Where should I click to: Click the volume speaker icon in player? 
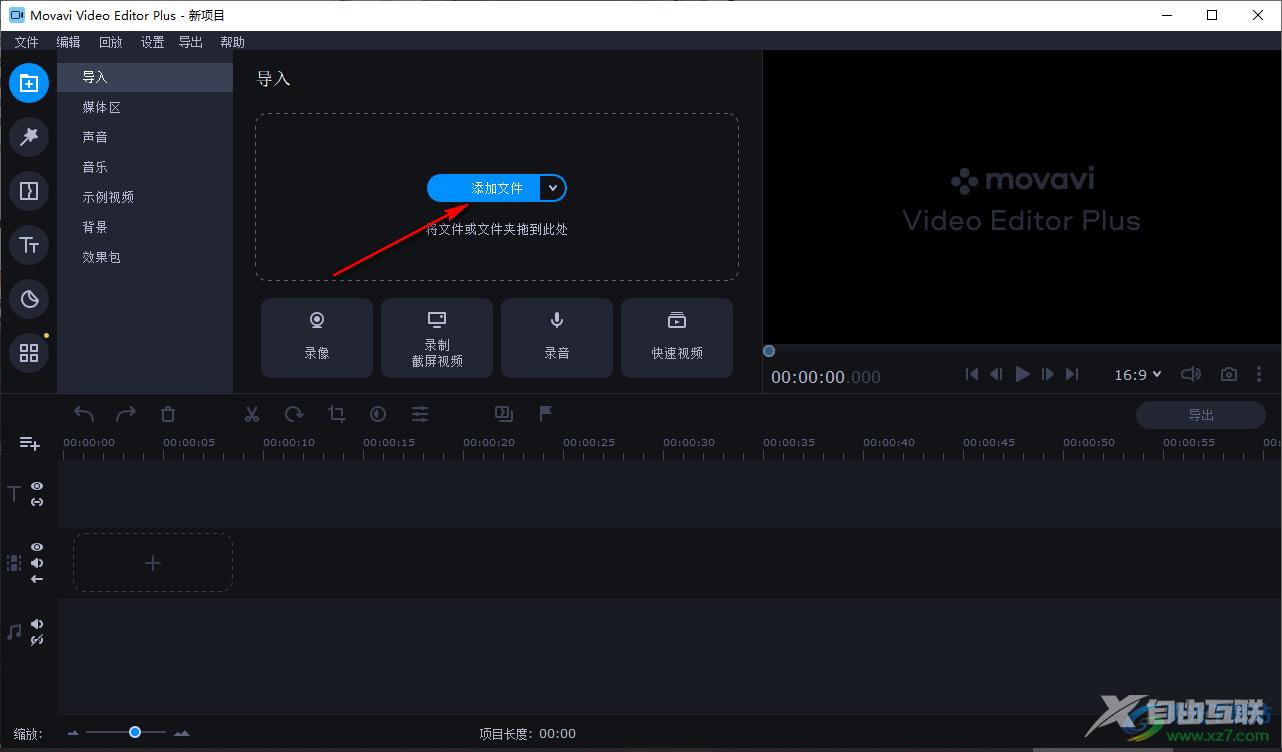click(1191, 374)
